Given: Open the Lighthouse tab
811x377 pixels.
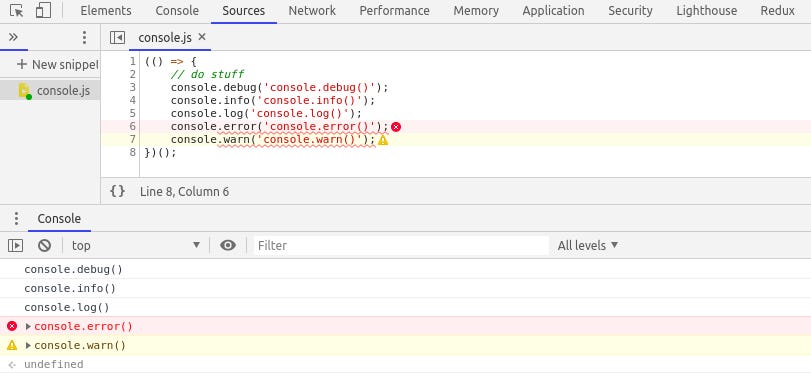Looking at the screenshot, I should coord(707,11).
